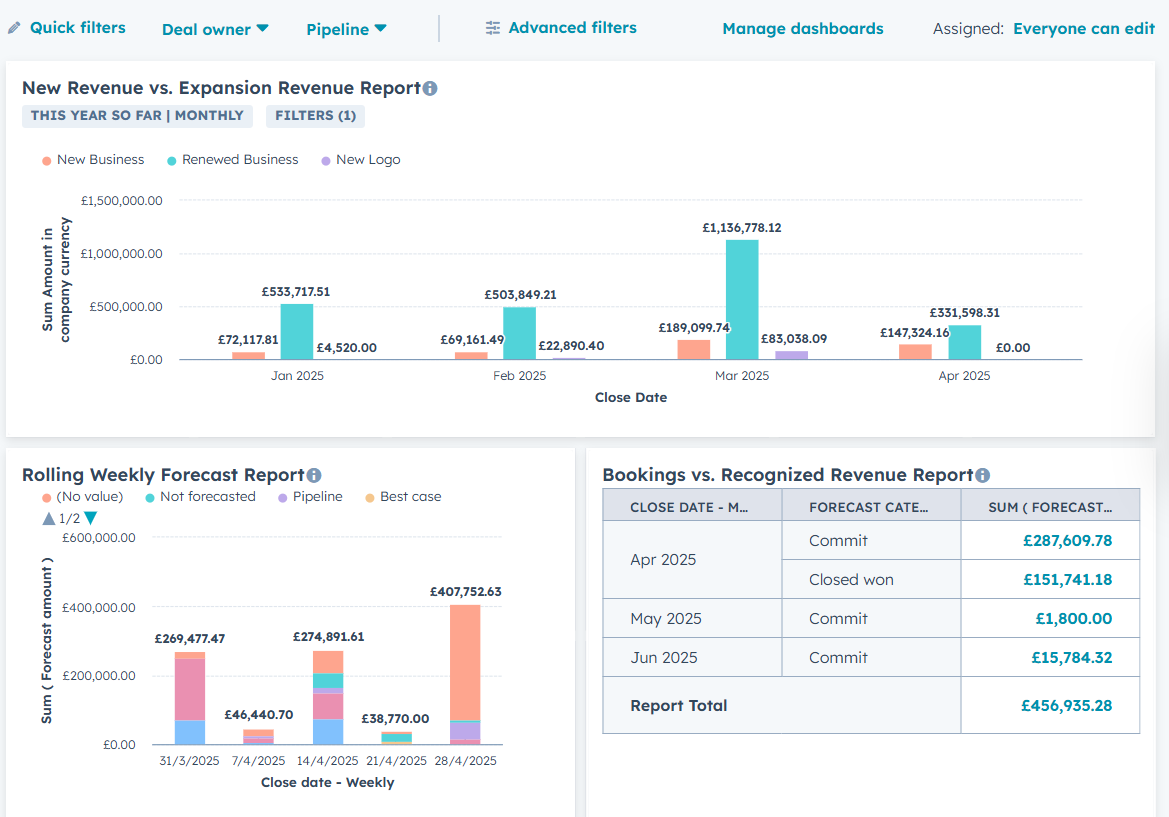The height and width of the screenshot is (817, 1169).
Task: Toggle New Logo legend series
Action: point(361,160)
